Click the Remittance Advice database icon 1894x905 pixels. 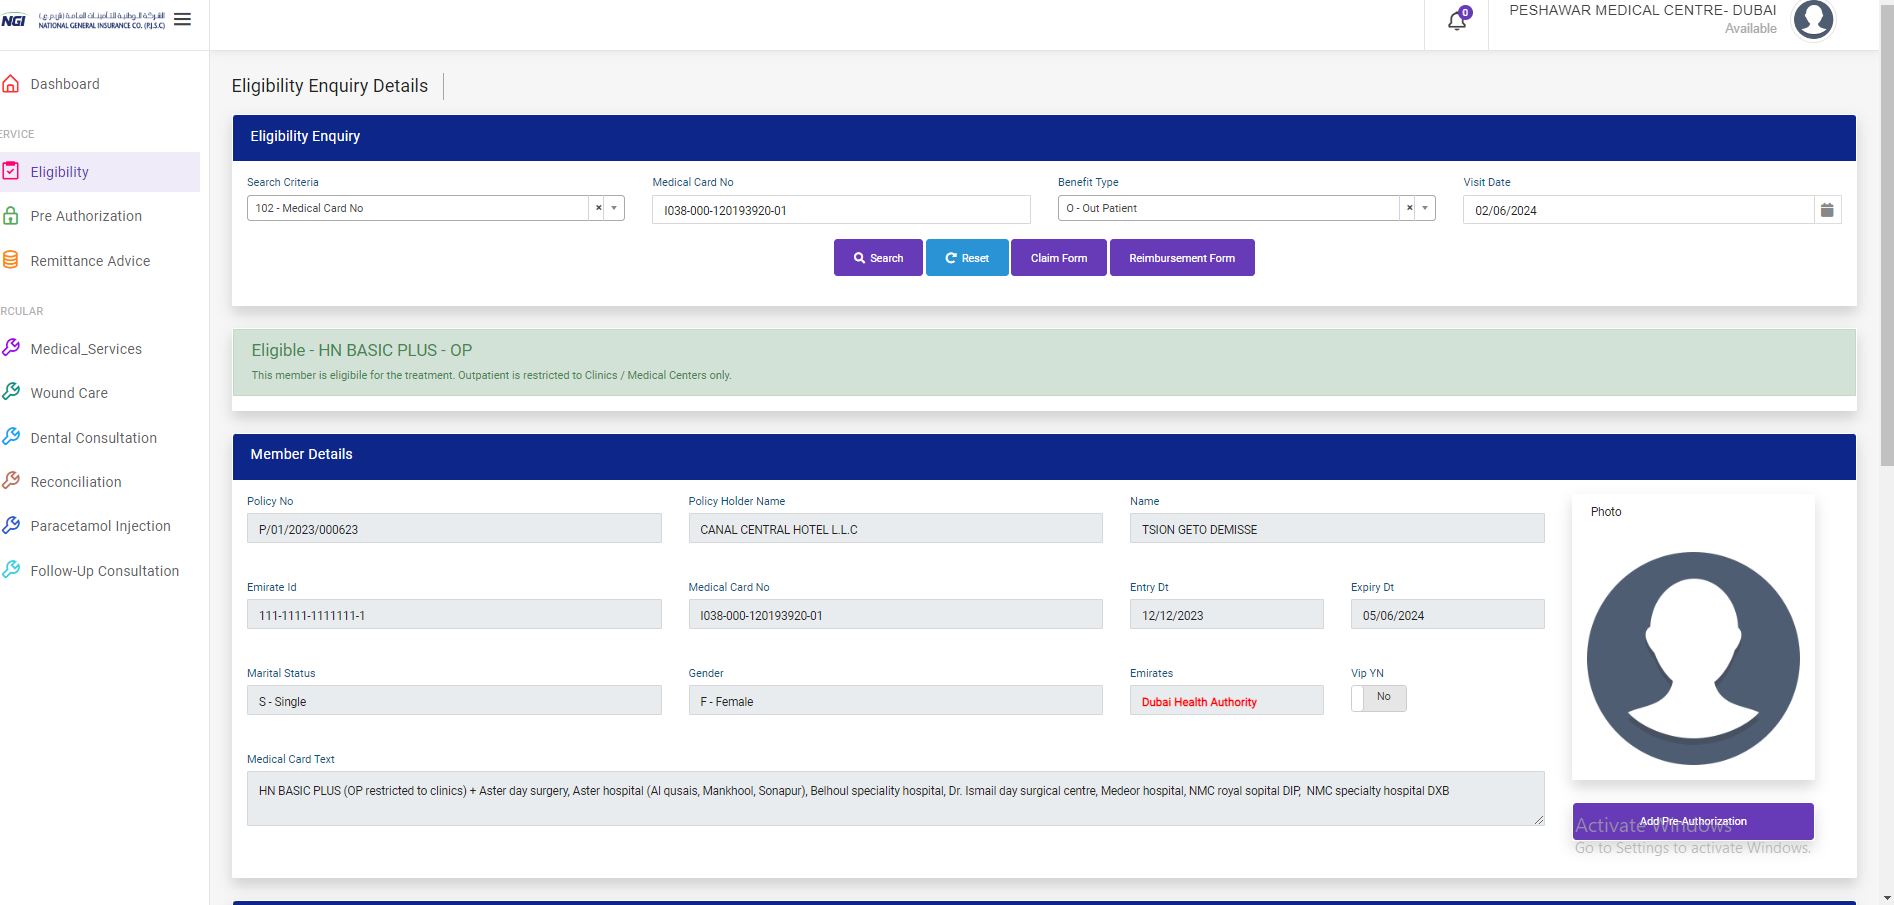point(11,260)
